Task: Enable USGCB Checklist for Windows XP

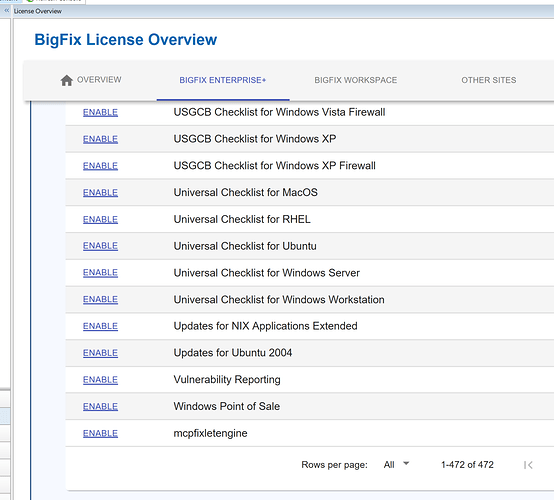Action: (x=100, y=139)
